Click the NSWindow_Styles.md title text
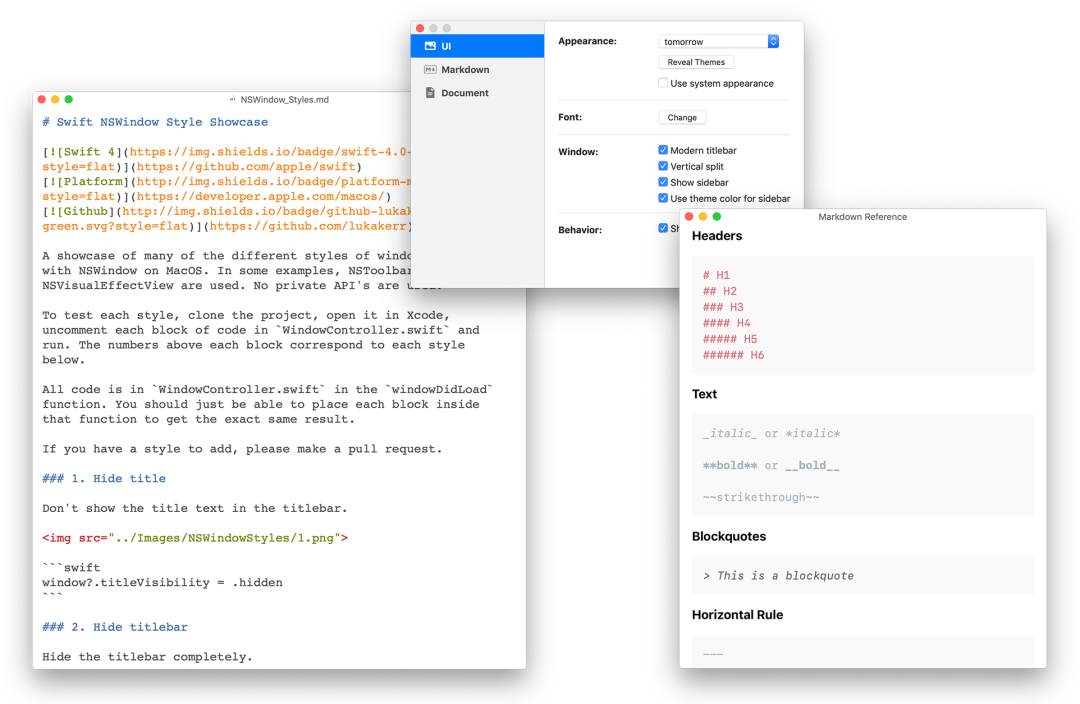 pos(284,100)
